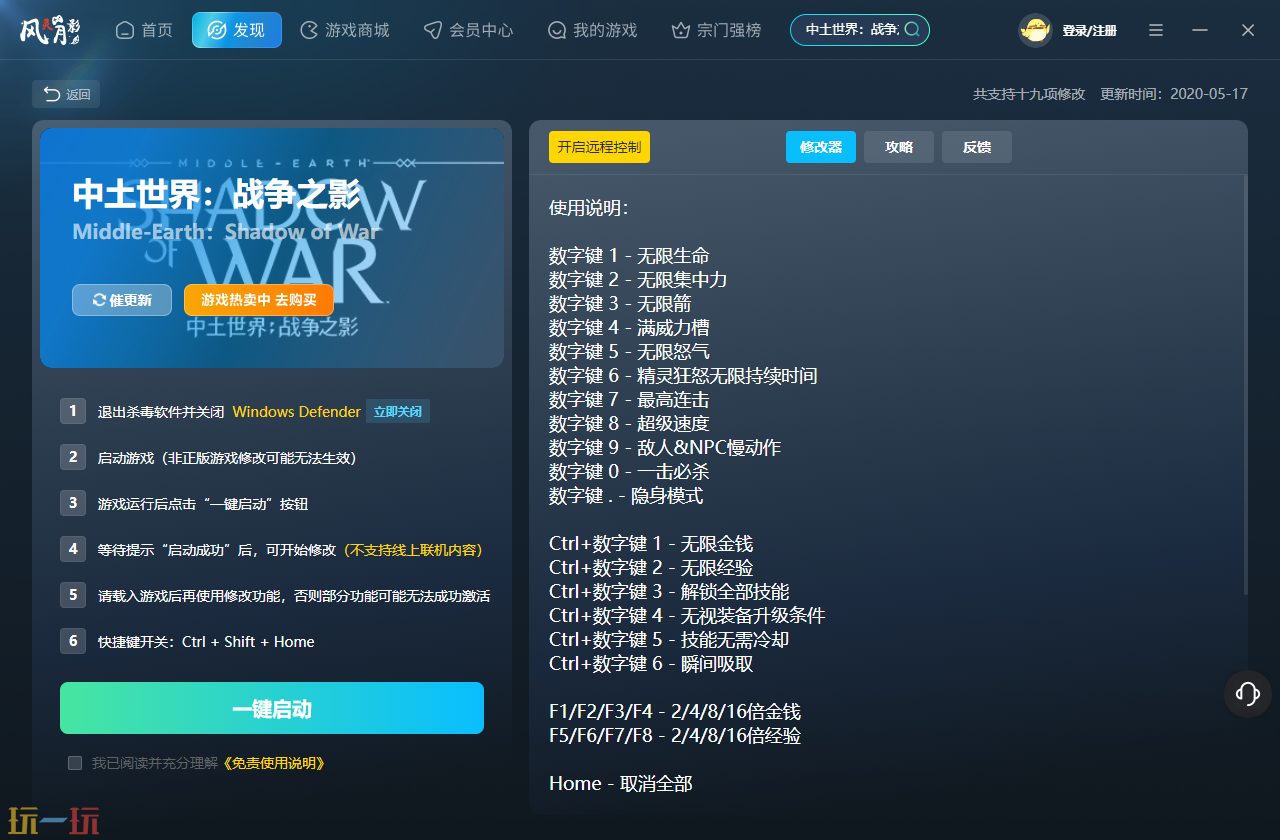Switch to the 反馈 tab
1280x840 pixels.
tap(977, 147)
